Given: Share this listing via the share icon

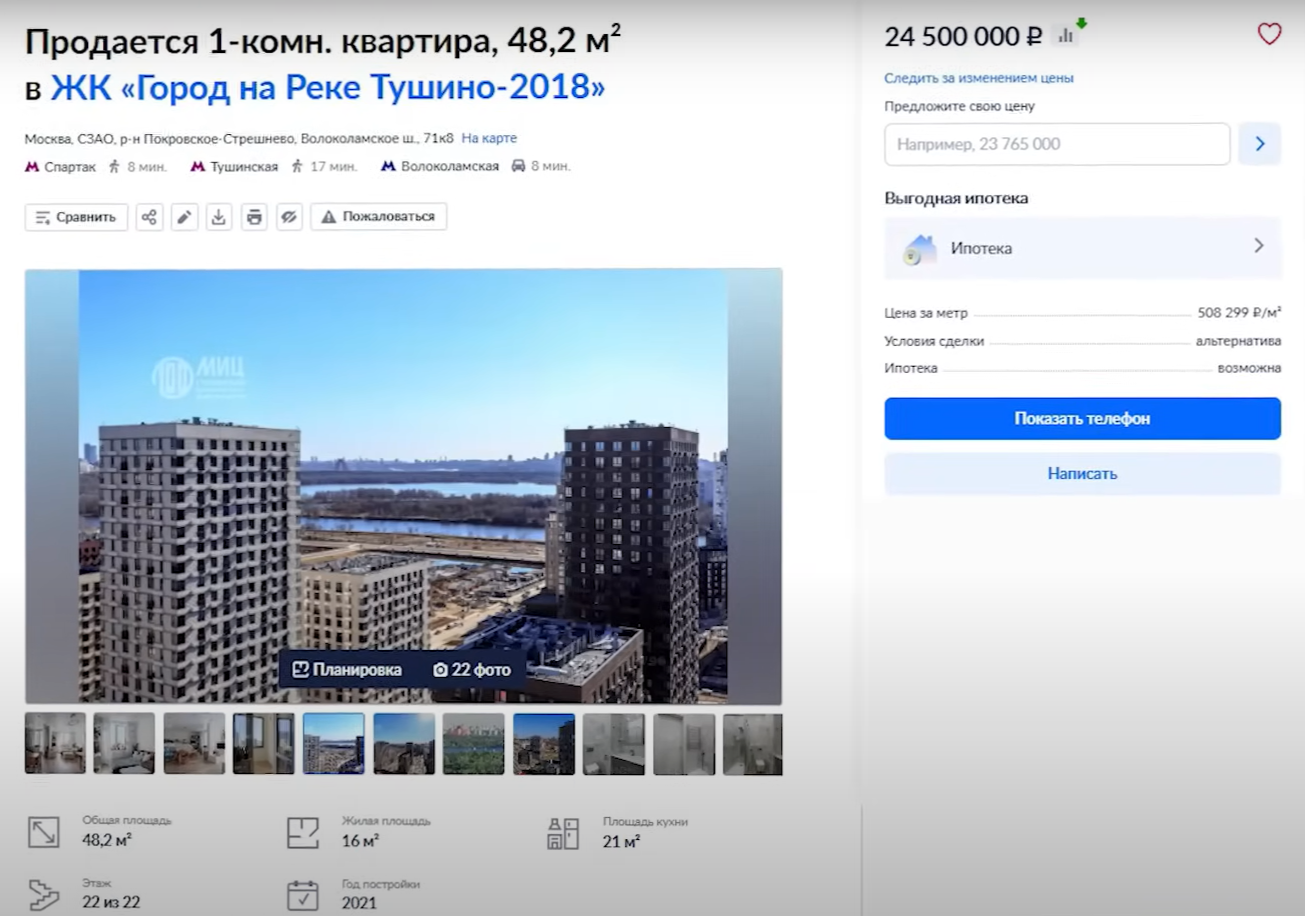Looking at the screenshot, I should click(x=149, y=217).
